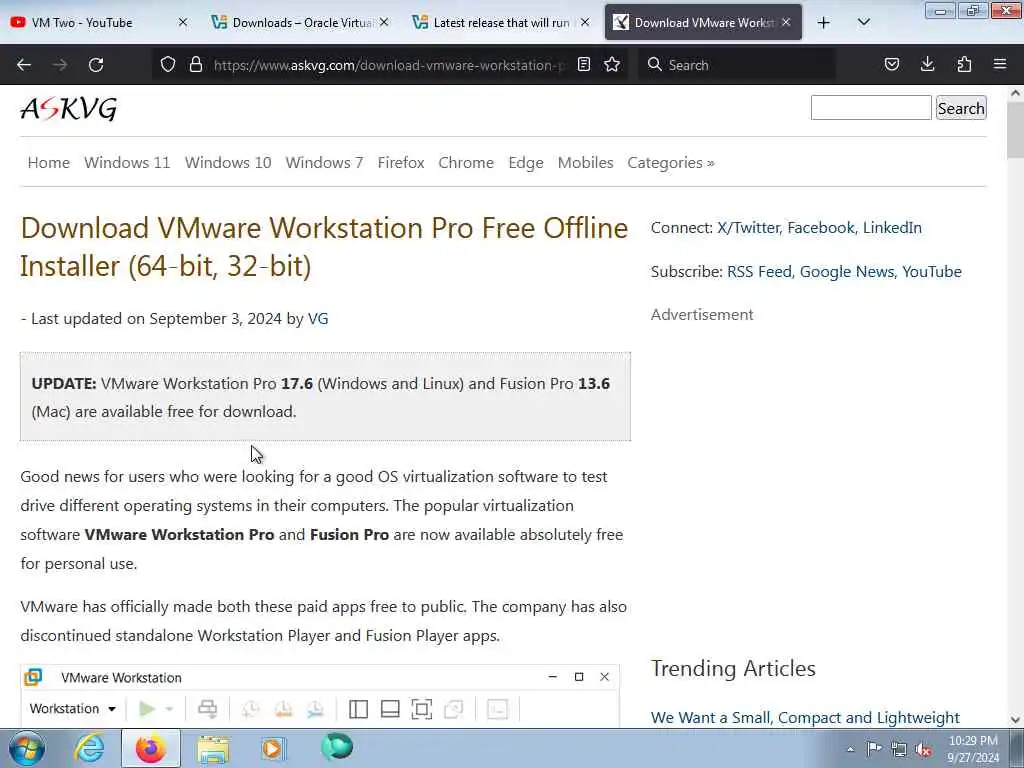Viewport: 1024px width, 768px height.
Task: Expand the Categories » menu
Action: [x=671, y=163]
